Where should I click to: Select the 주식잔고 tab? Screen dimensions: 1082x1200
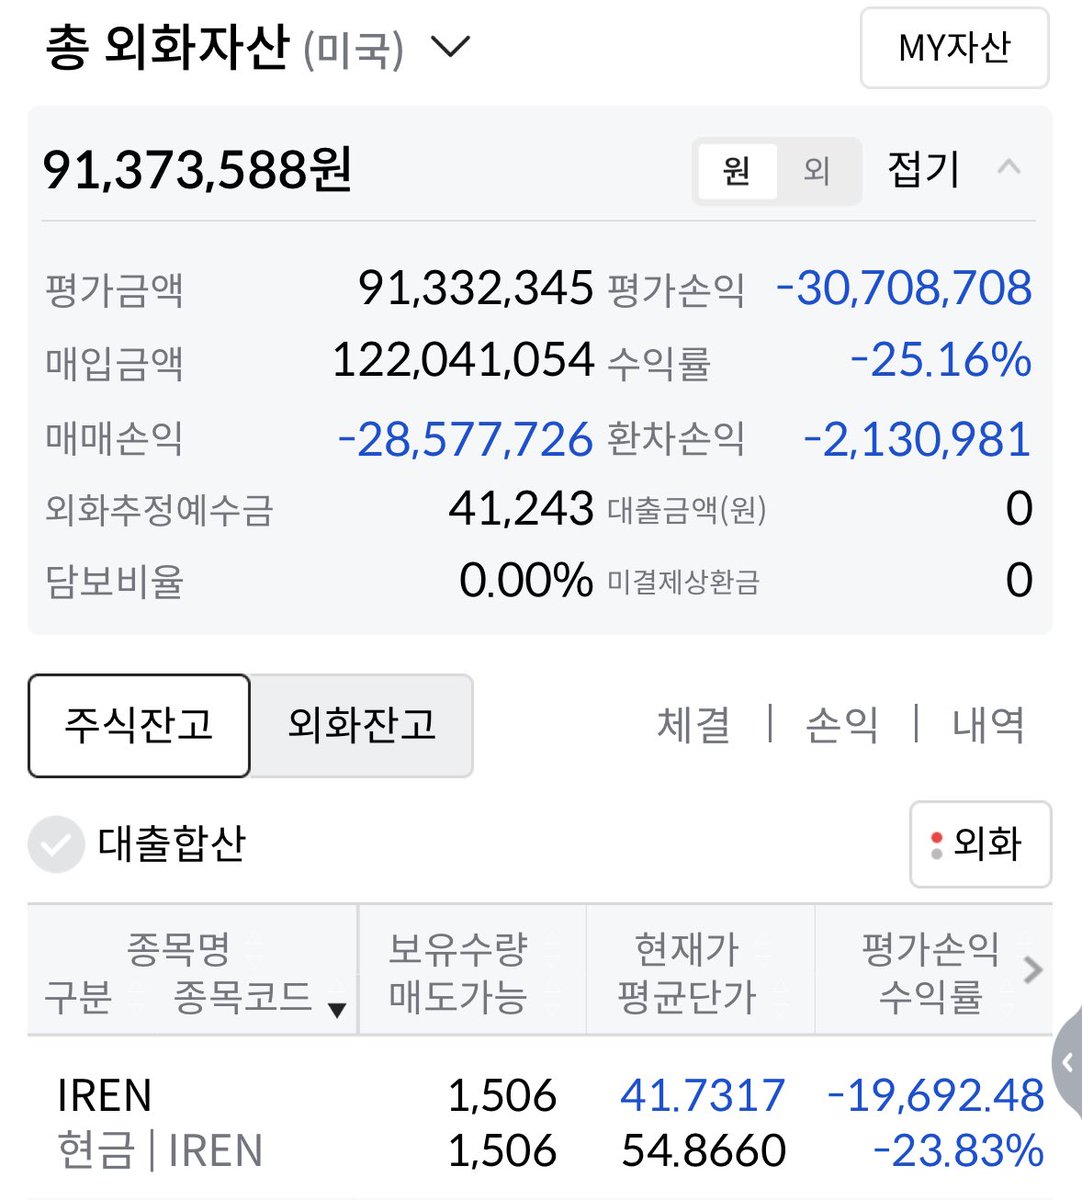tap(139, 725)
